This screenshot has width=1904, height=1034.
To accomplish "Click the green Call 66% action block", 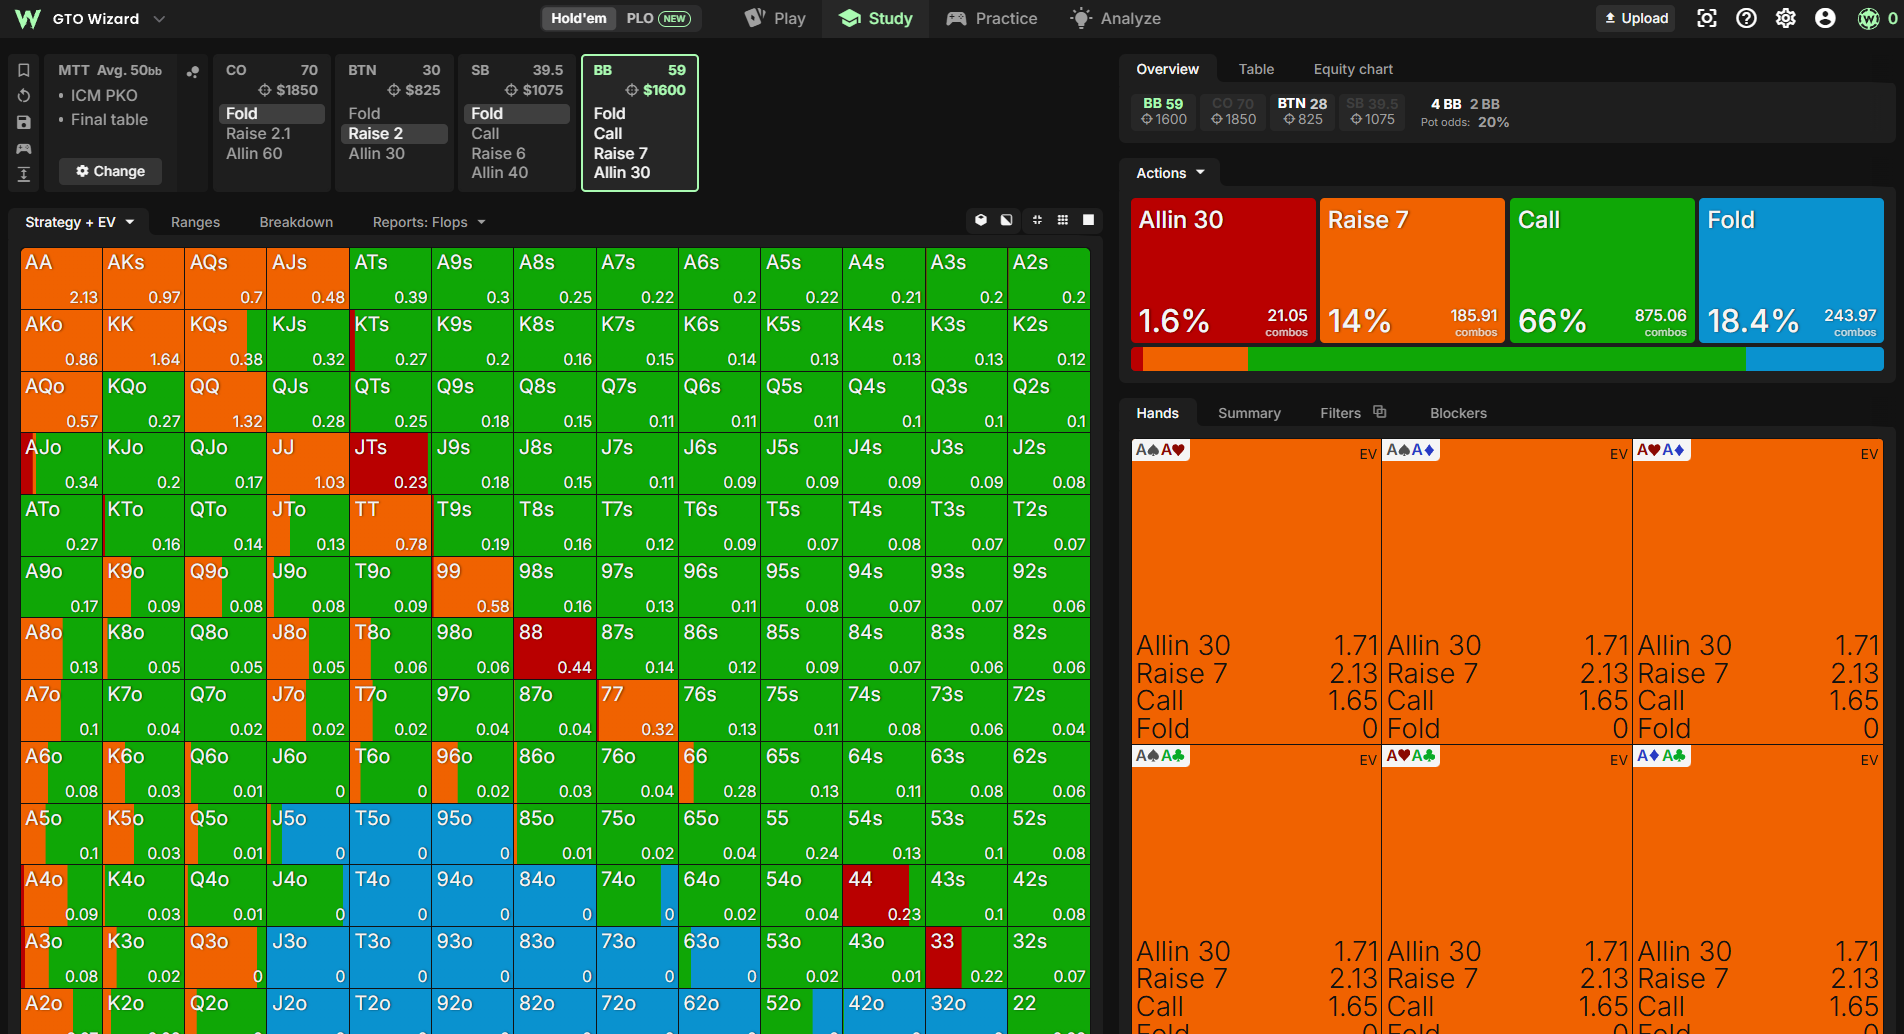I will coord(1602,270).
